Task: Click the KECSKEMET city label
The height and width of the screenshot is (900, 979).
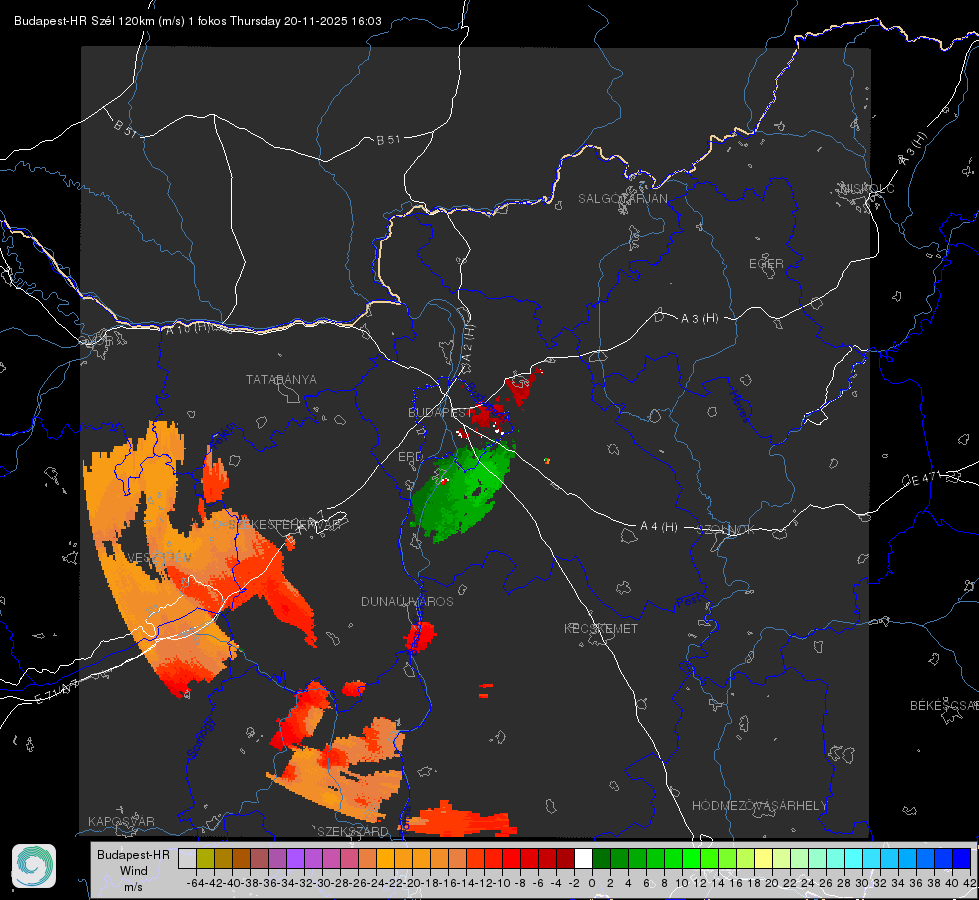Action: tap(601, 628)
